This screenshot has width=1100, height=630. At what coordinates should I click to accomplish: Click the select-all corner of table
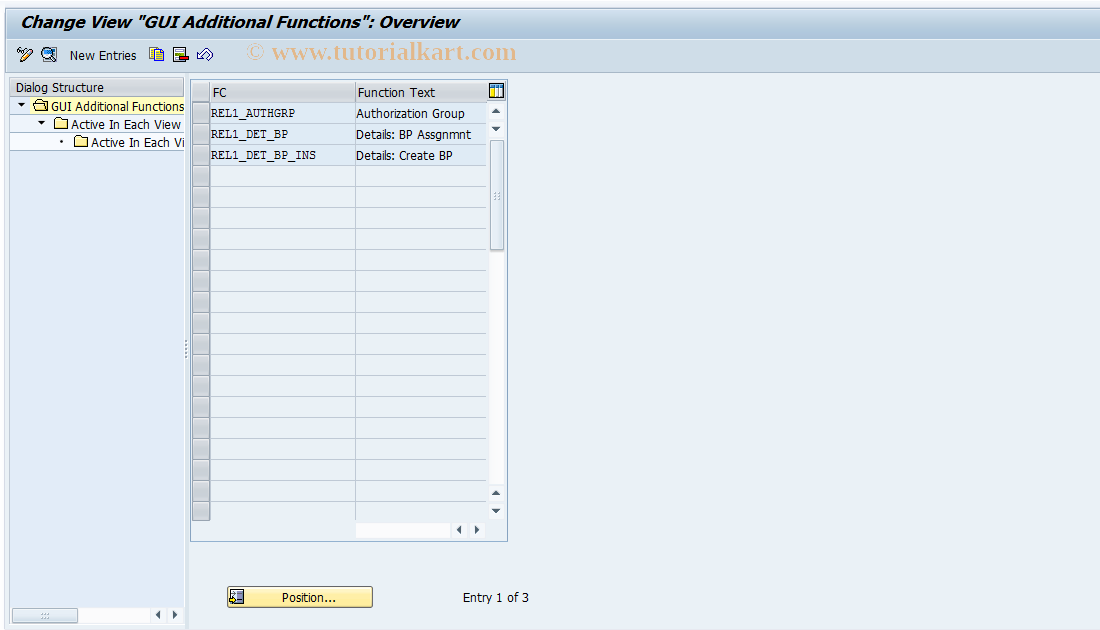coord(201,92)
